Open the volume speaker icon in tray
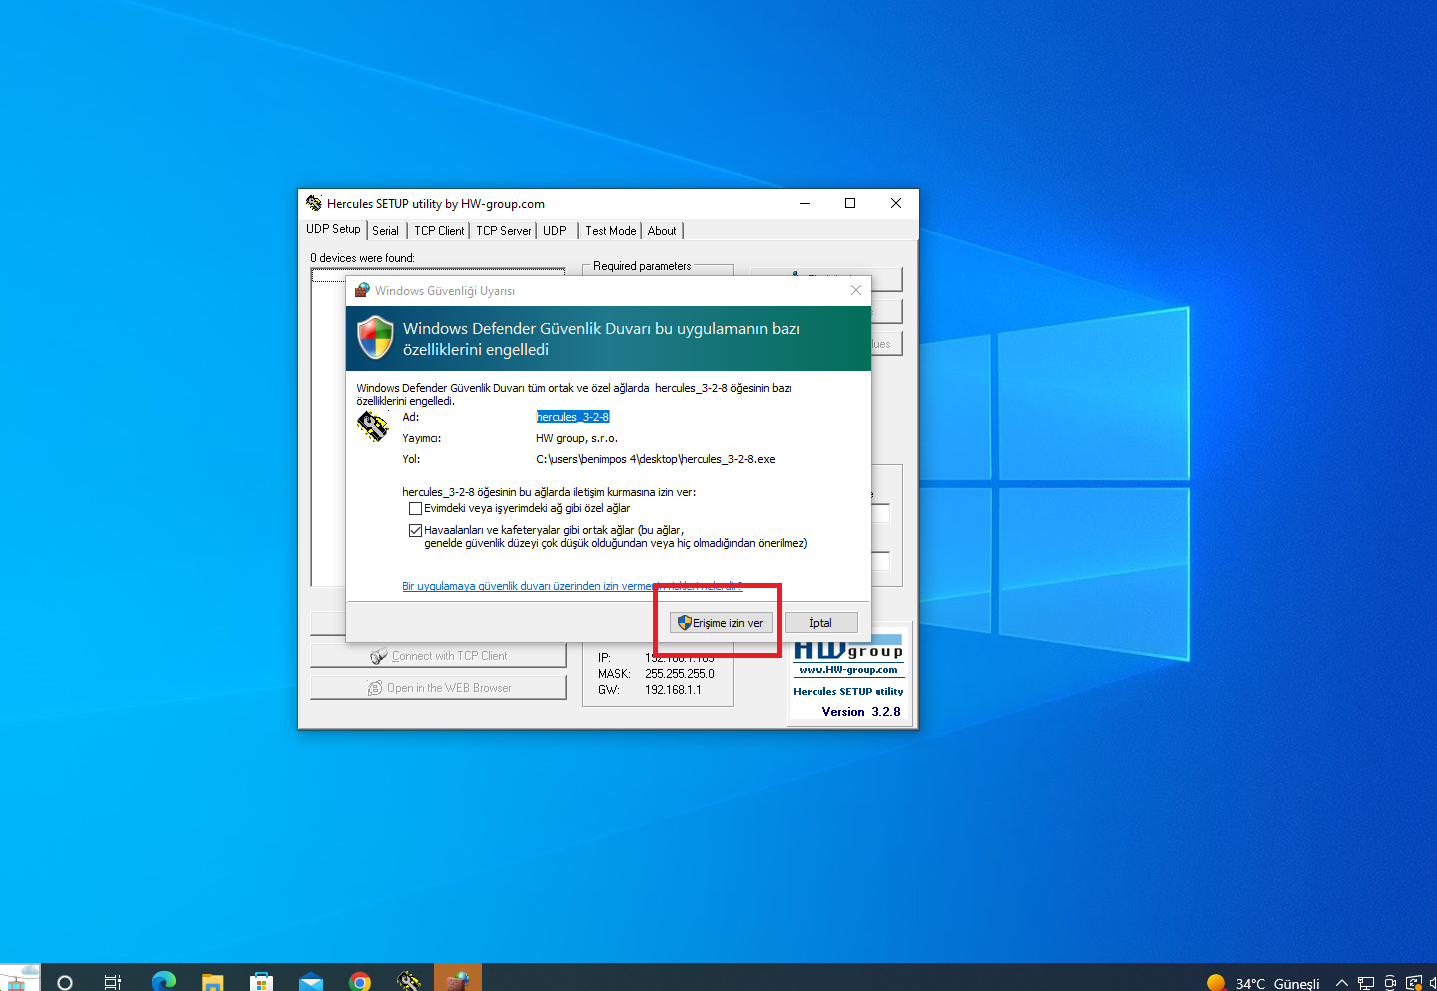The height and width of the screenshot is (991, 1437). 1432,983
